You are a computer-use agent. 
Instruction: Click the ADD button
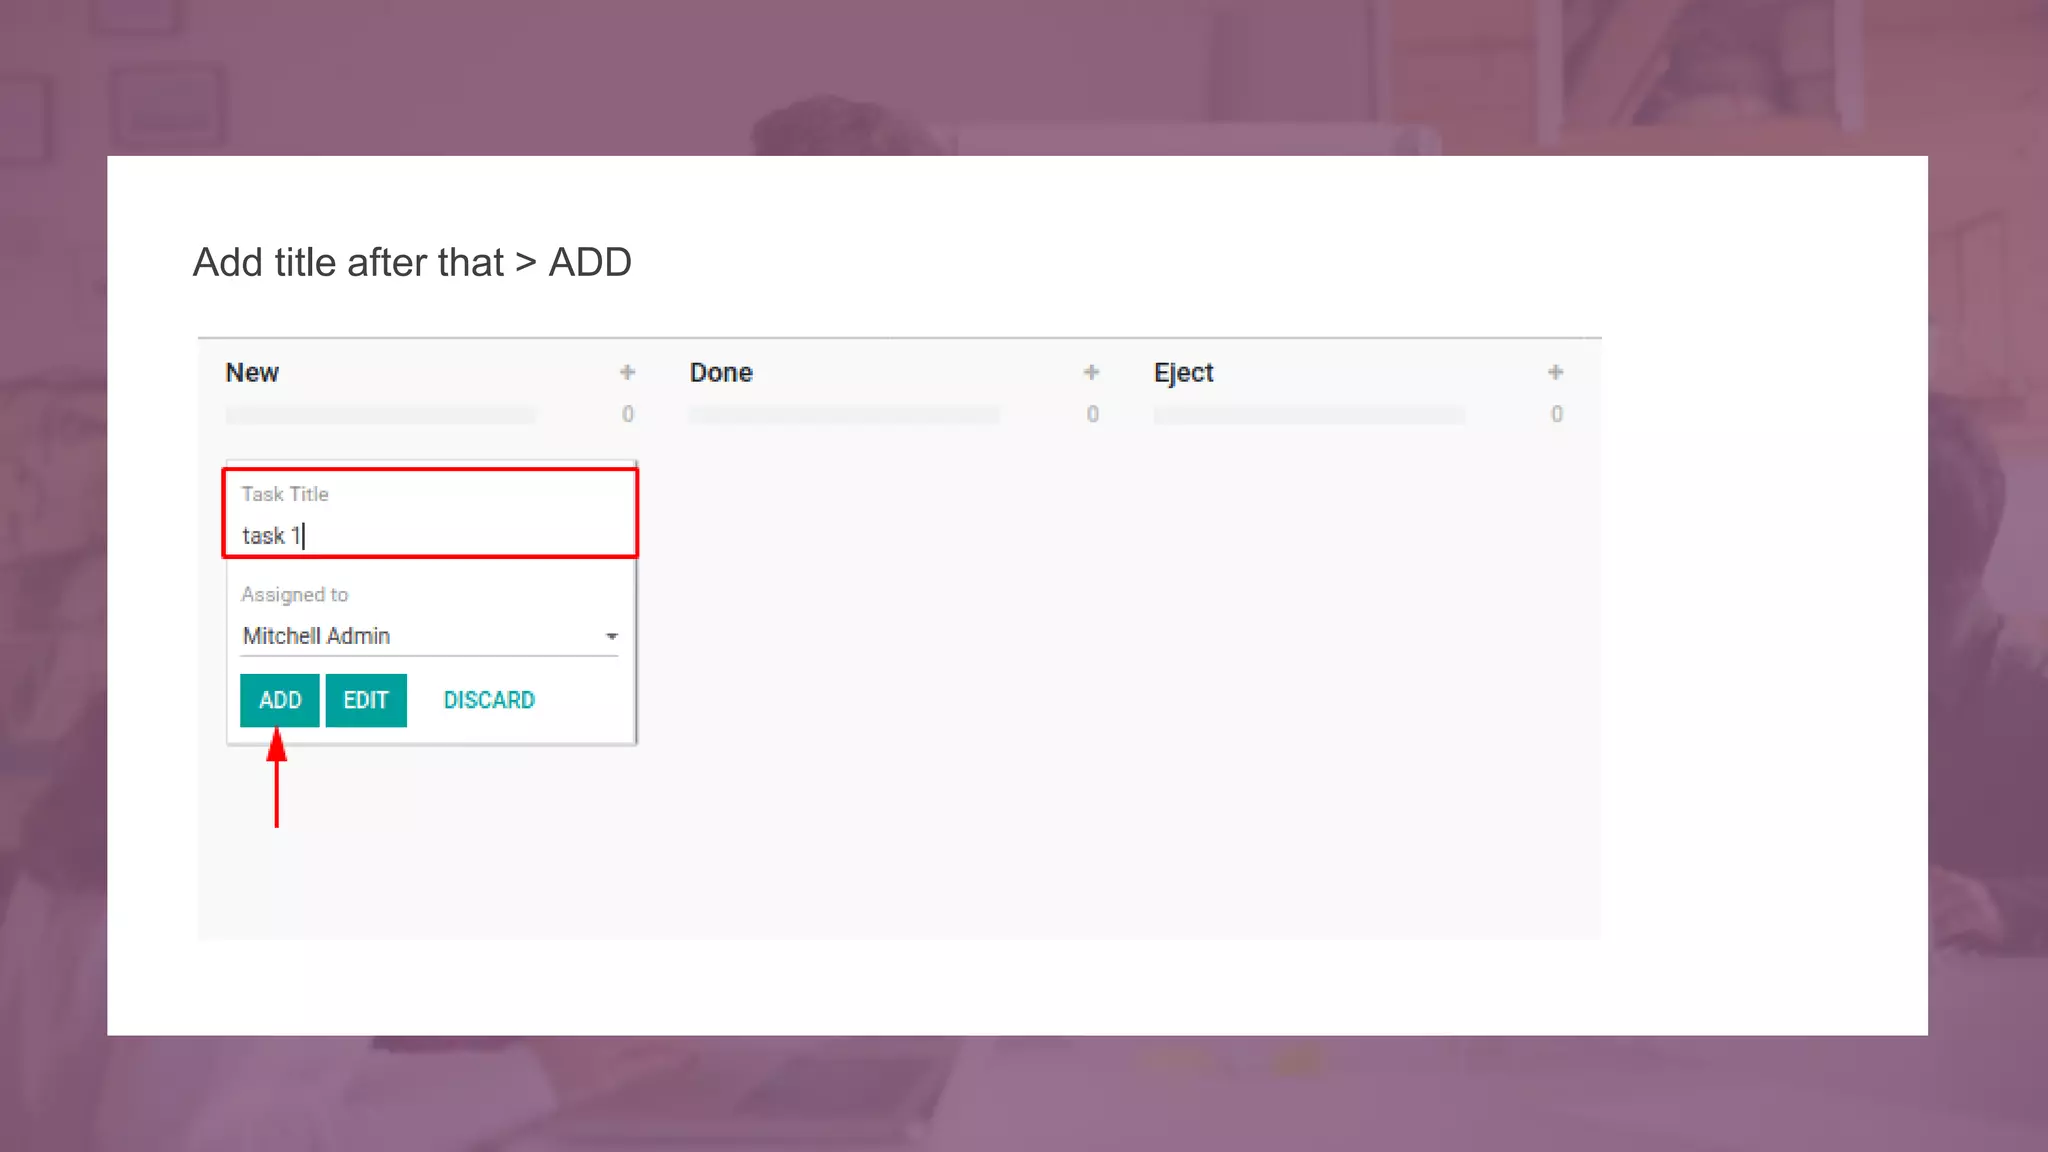pyautogui.click(x=279, y=700)
